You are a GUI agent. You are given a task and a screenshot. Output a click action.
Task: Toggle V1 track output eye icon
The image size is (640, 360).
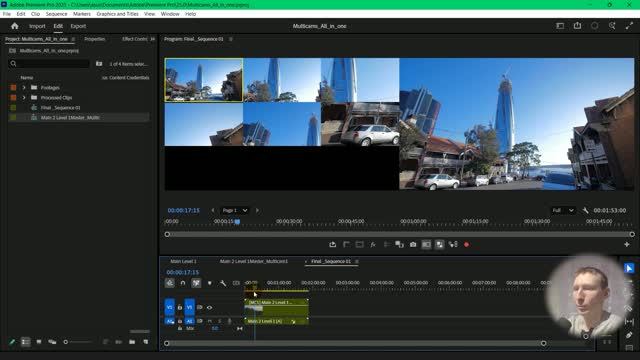point(209,307)
